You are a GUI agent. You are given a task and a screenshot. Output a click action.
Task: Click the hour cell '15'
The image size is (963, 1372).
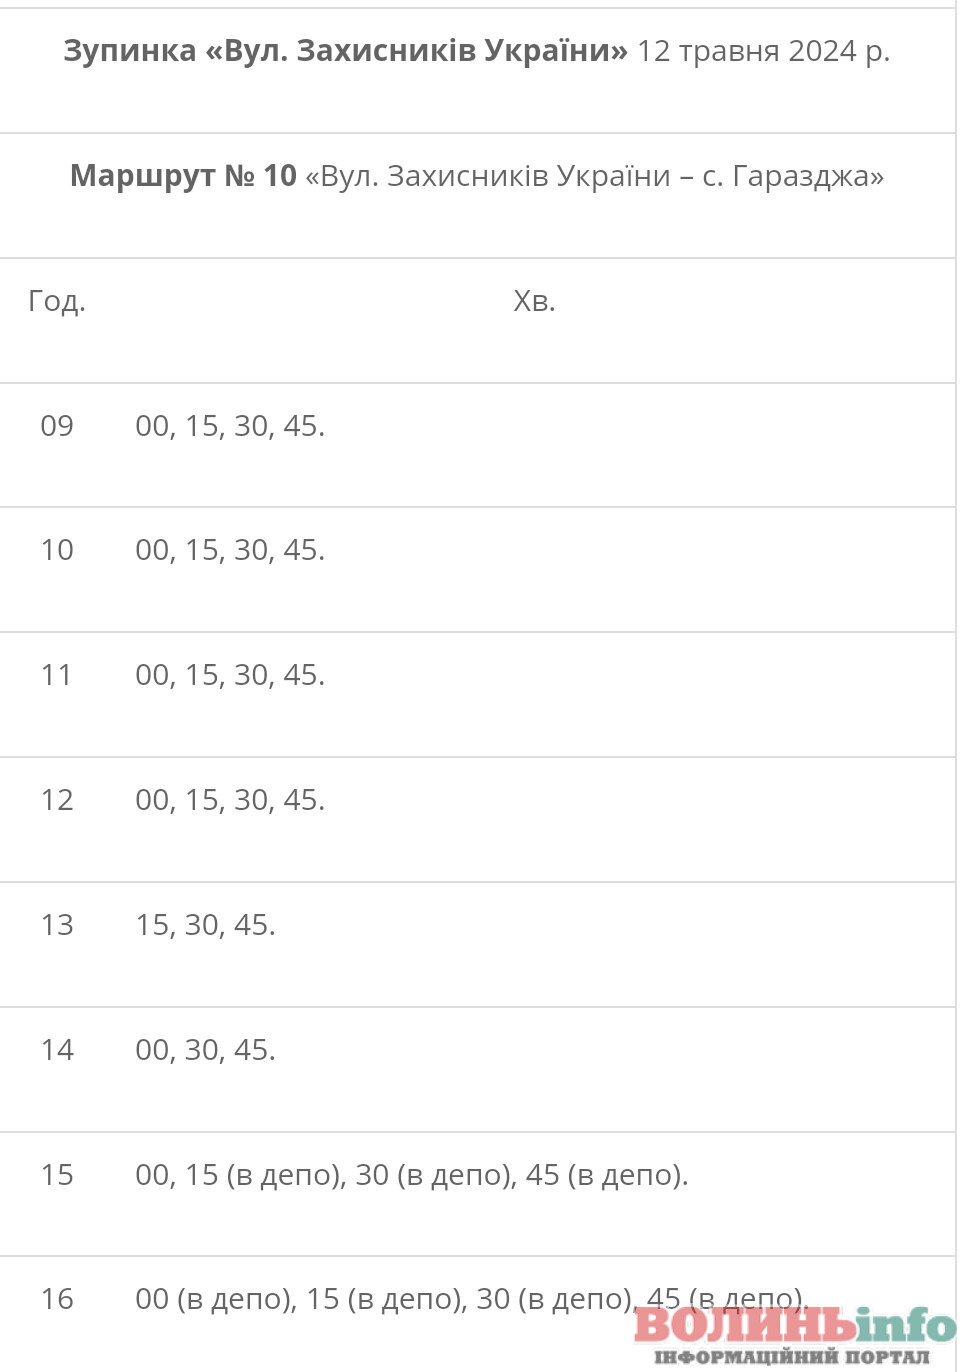click(x=57, y=1175)
